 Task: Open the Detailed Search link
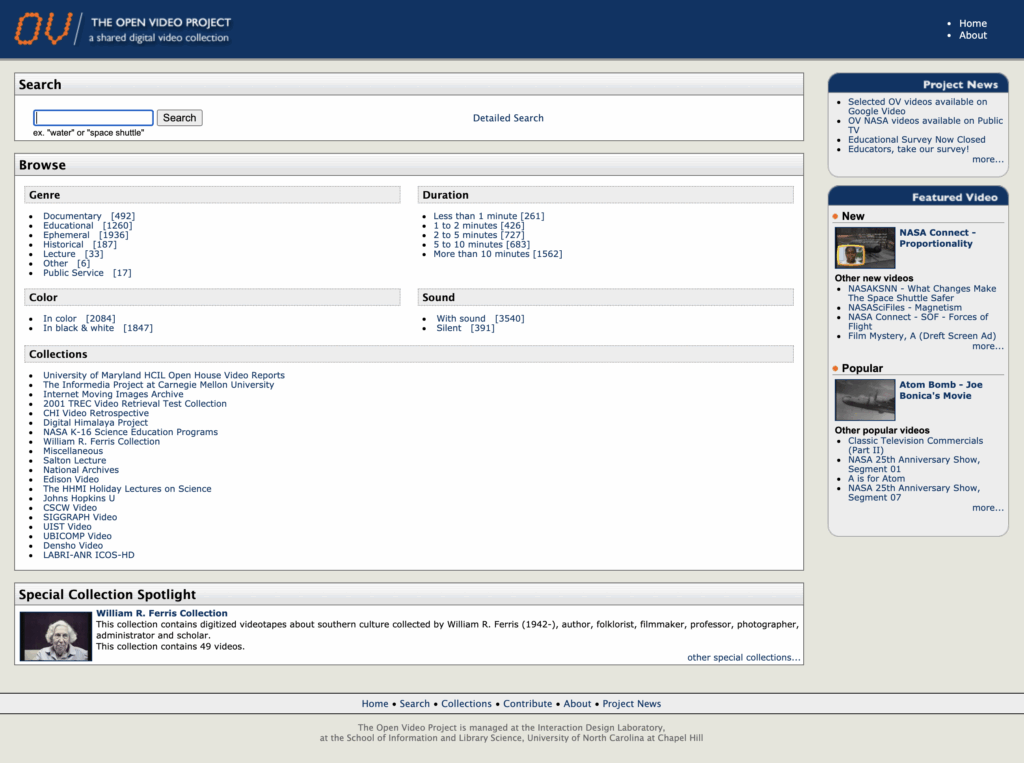point(508,118)
